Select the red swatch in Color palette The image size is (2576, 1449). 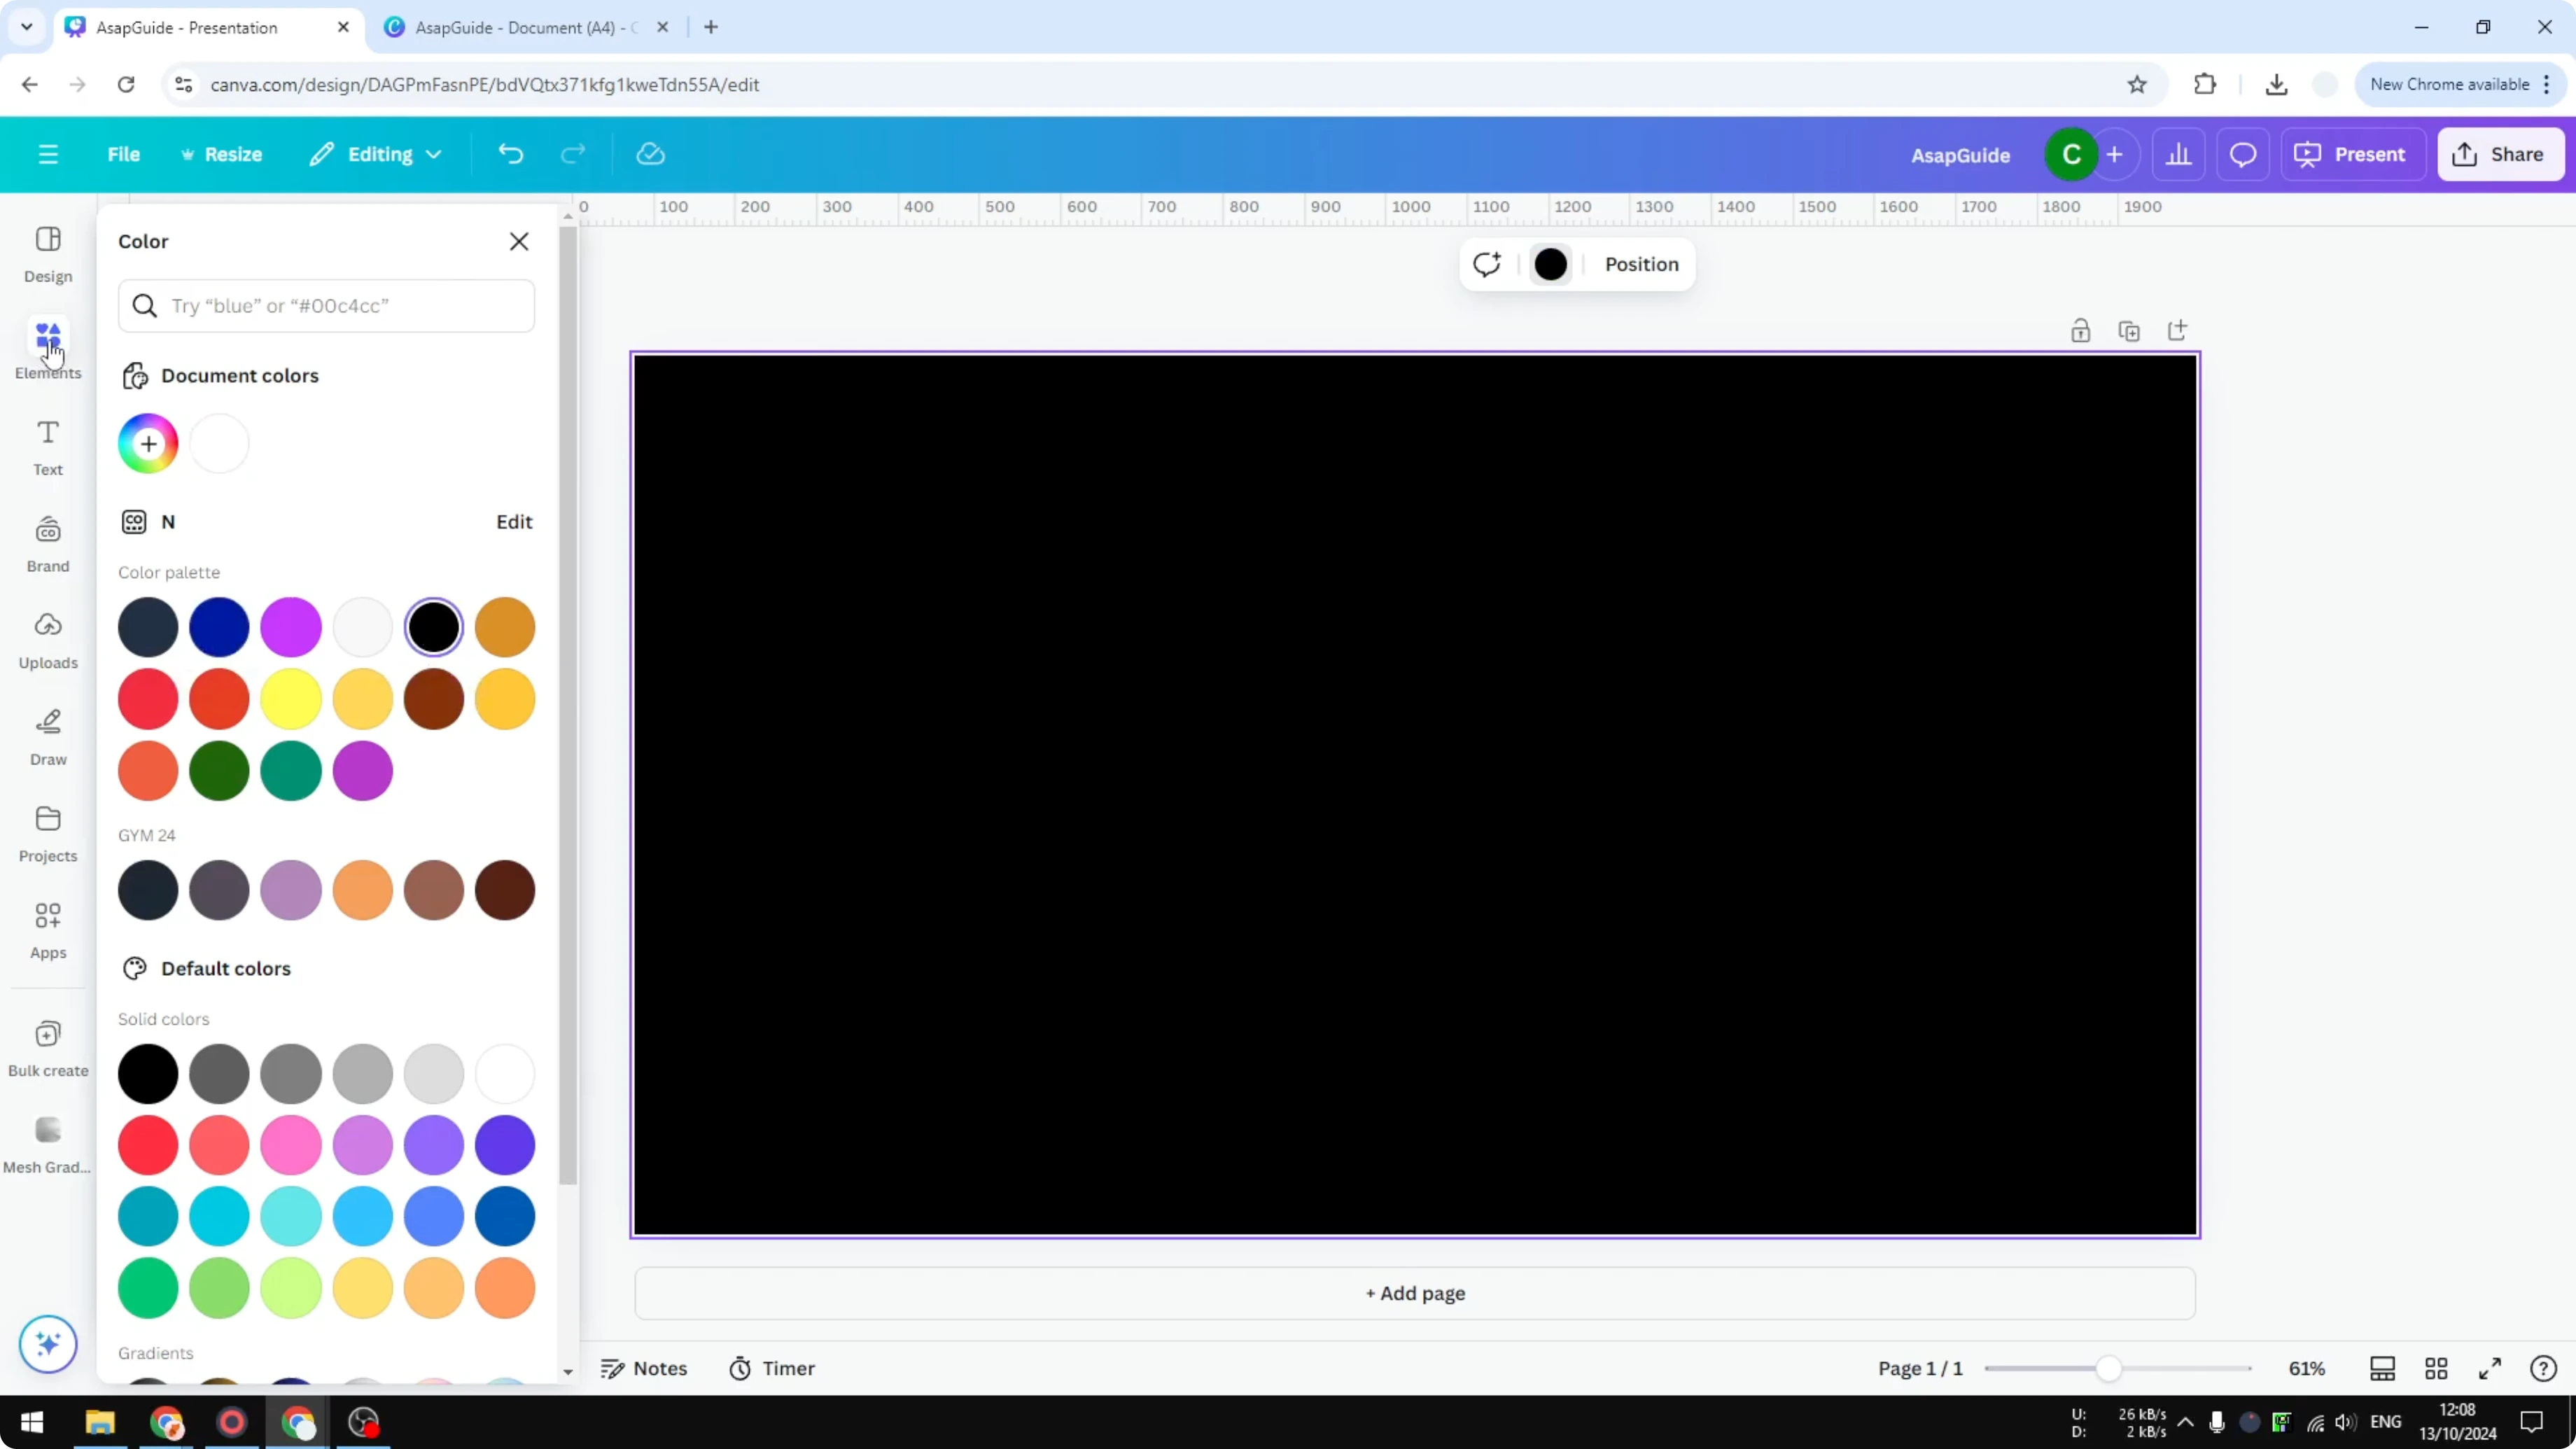[147, 699]
